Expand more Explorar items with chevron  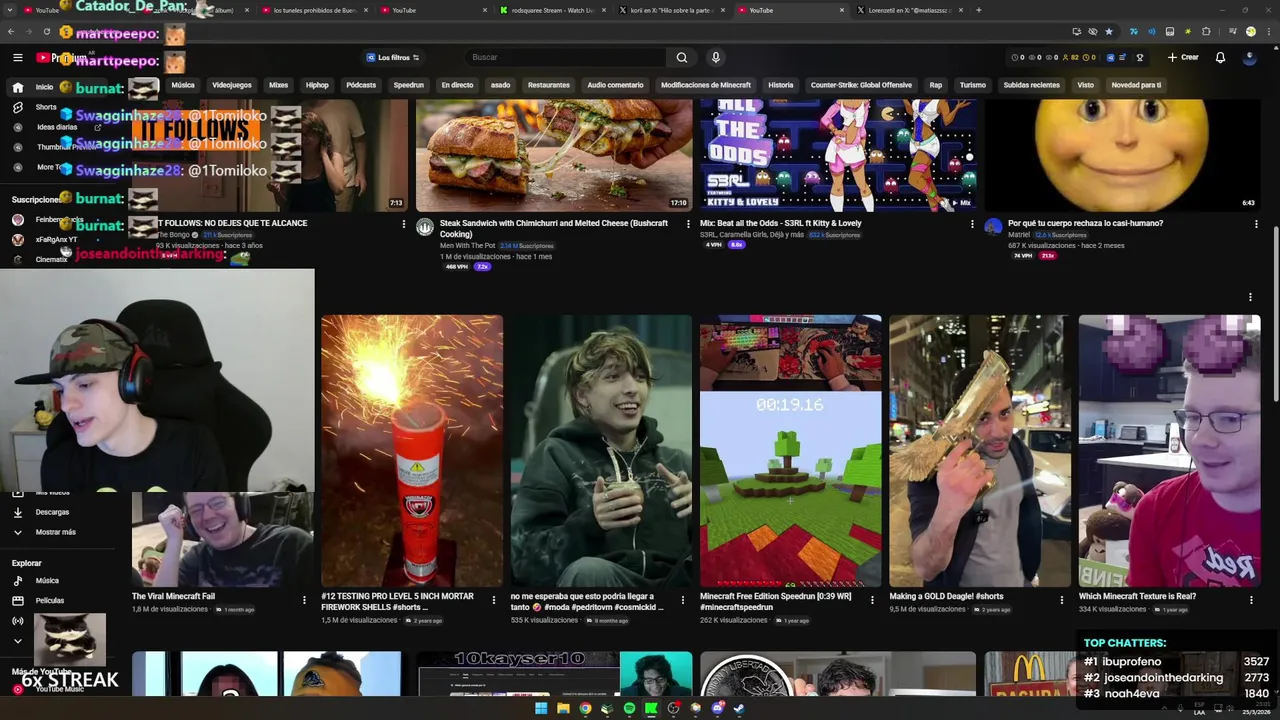[17, 641]
